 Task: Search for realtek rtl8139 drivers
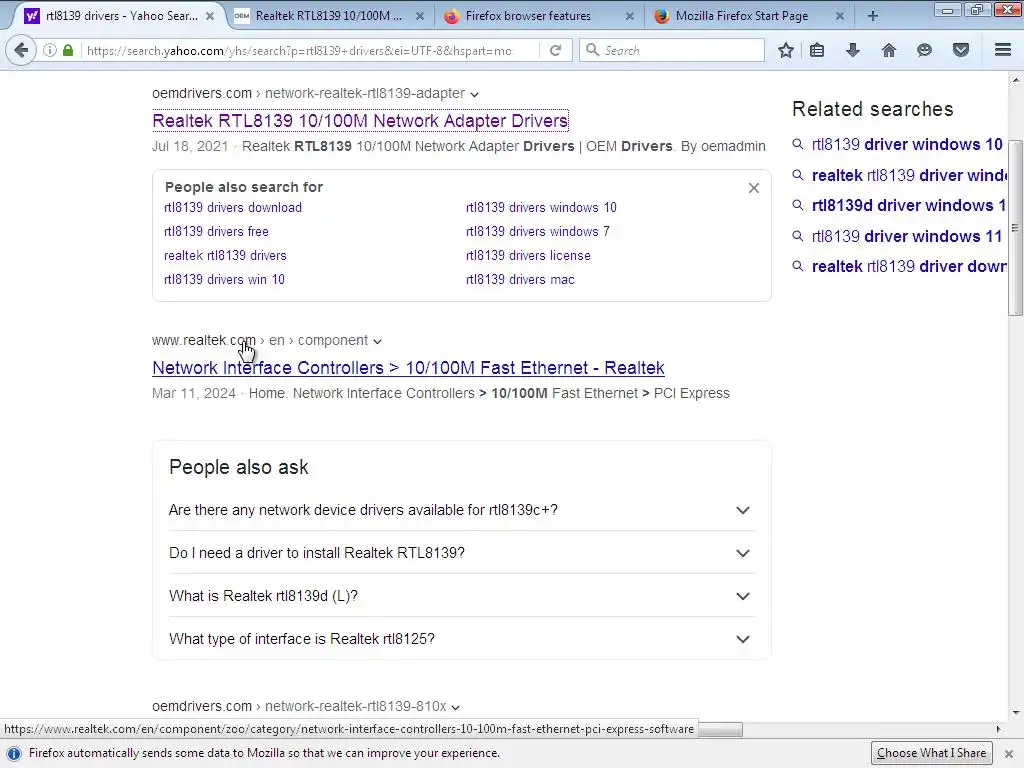pyautogui.click(x=225, y=255)
